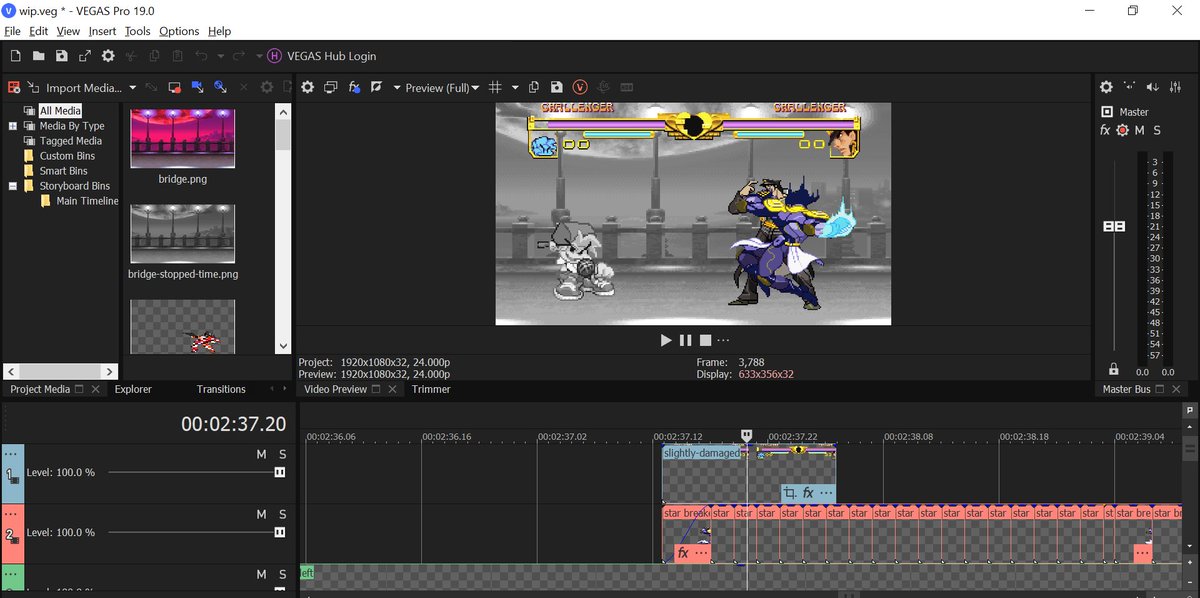
Task: Click the Master volume fader handle
Action: 1114,227
